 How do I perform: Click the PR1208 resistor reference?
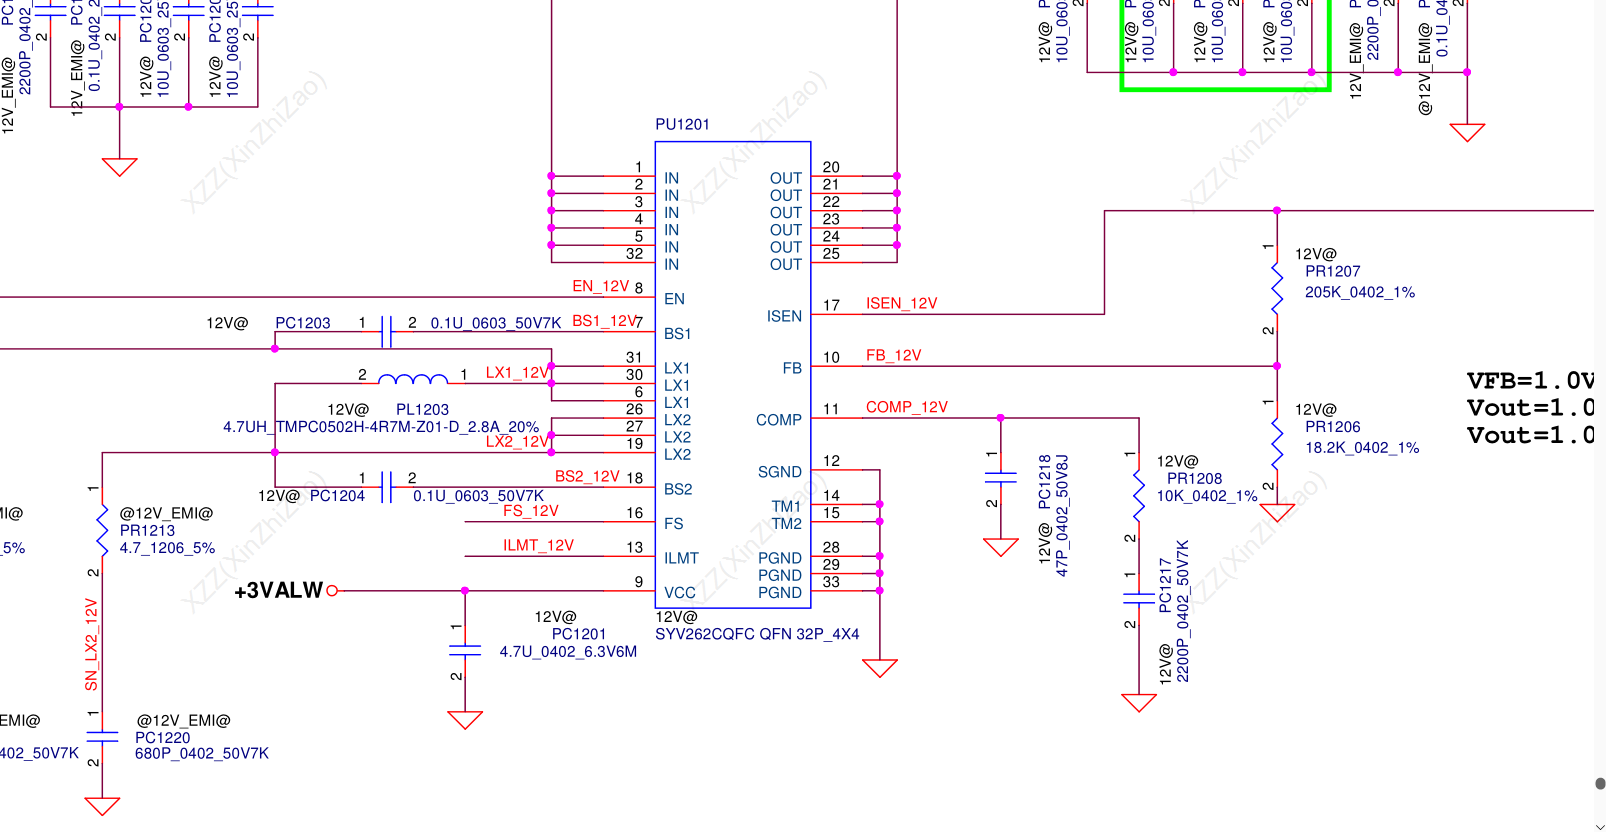pyautogui.click(x=1194, y=479)
